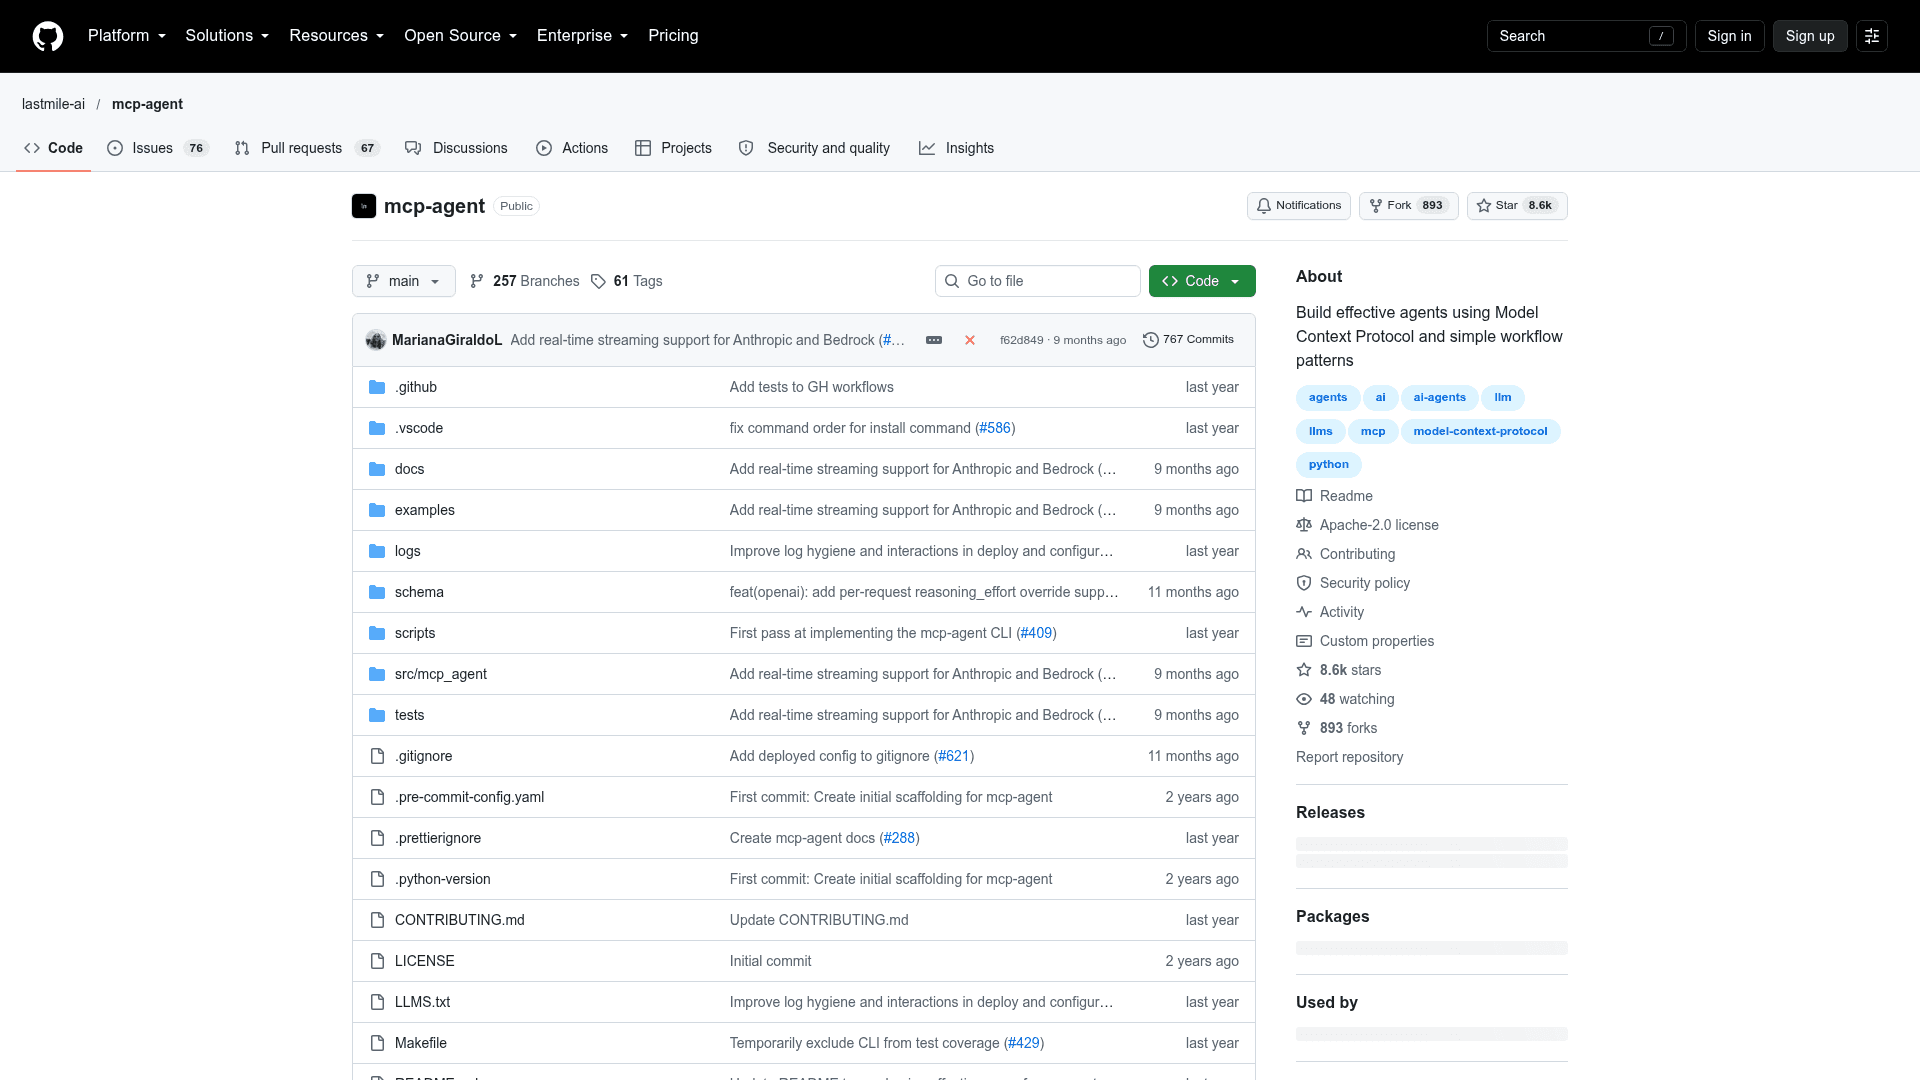This screenshot has width=1920, height=1080.
Task: Open the lastmile-ai owner link
Action: [53, 104]
